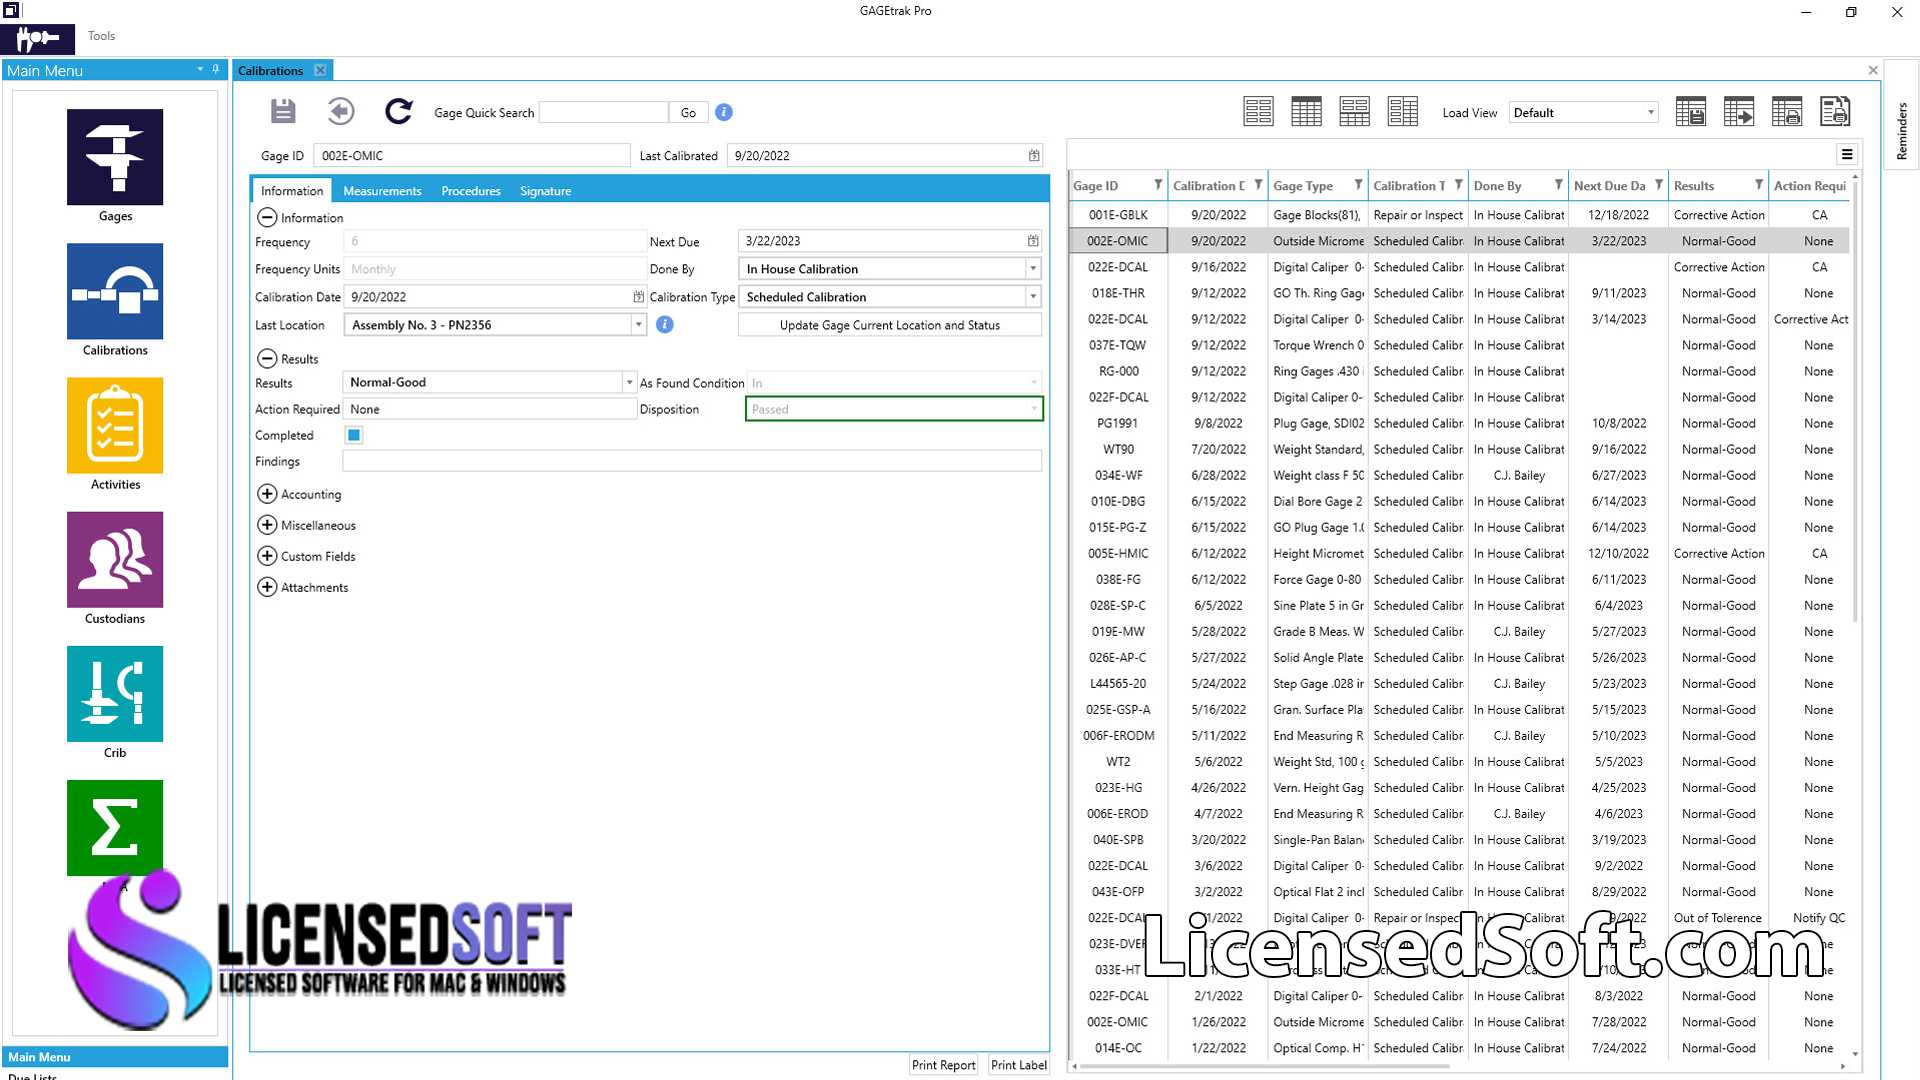The height and width of the screenshot is (1080, 1920).
Task: Expand the Miscellaneous section
Action: [x=267, y=525]
